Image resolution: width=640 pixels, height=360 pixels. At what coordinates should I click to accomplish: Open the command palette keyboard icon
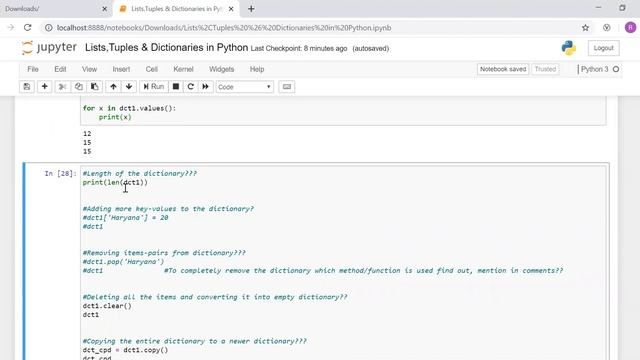pos(287,87)
